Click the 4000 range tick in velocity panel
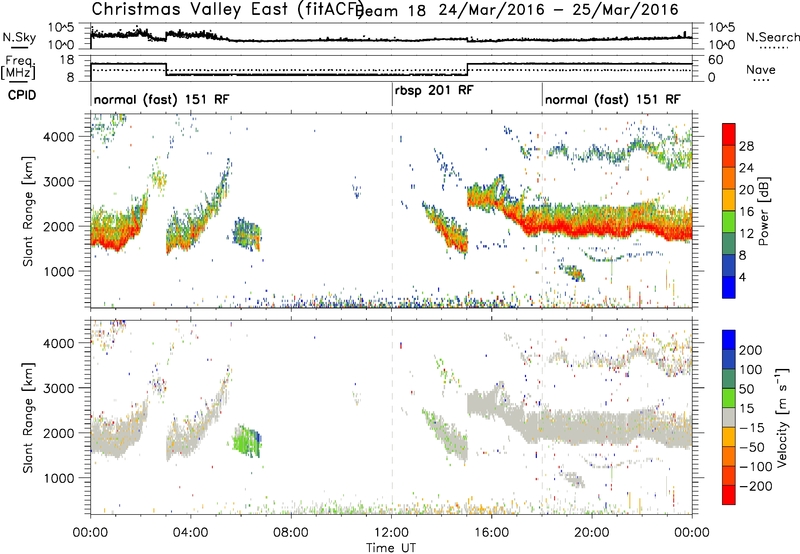This screenshot has height=554, width=800. pos(58,343)
